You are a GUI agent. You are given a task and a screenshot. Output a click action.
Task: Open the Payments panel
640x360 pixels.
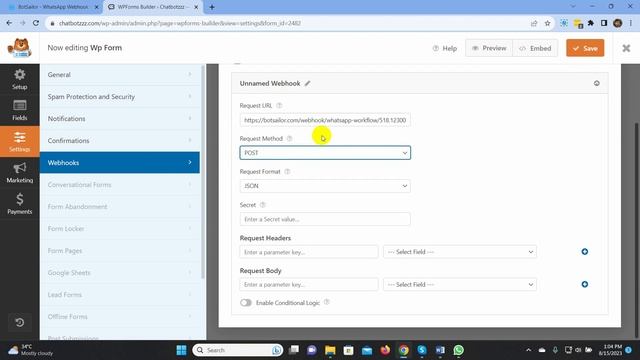point(20,204)
